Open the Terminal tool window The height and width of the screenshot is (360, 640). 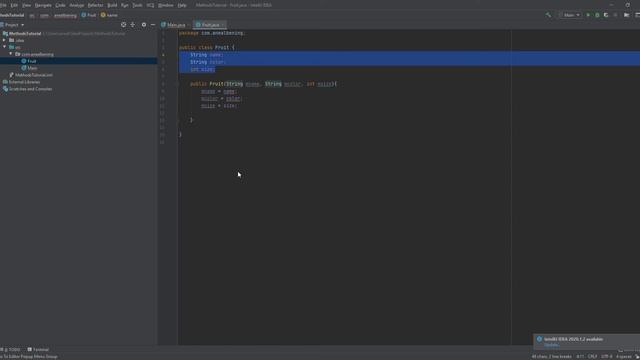point(38,350)
